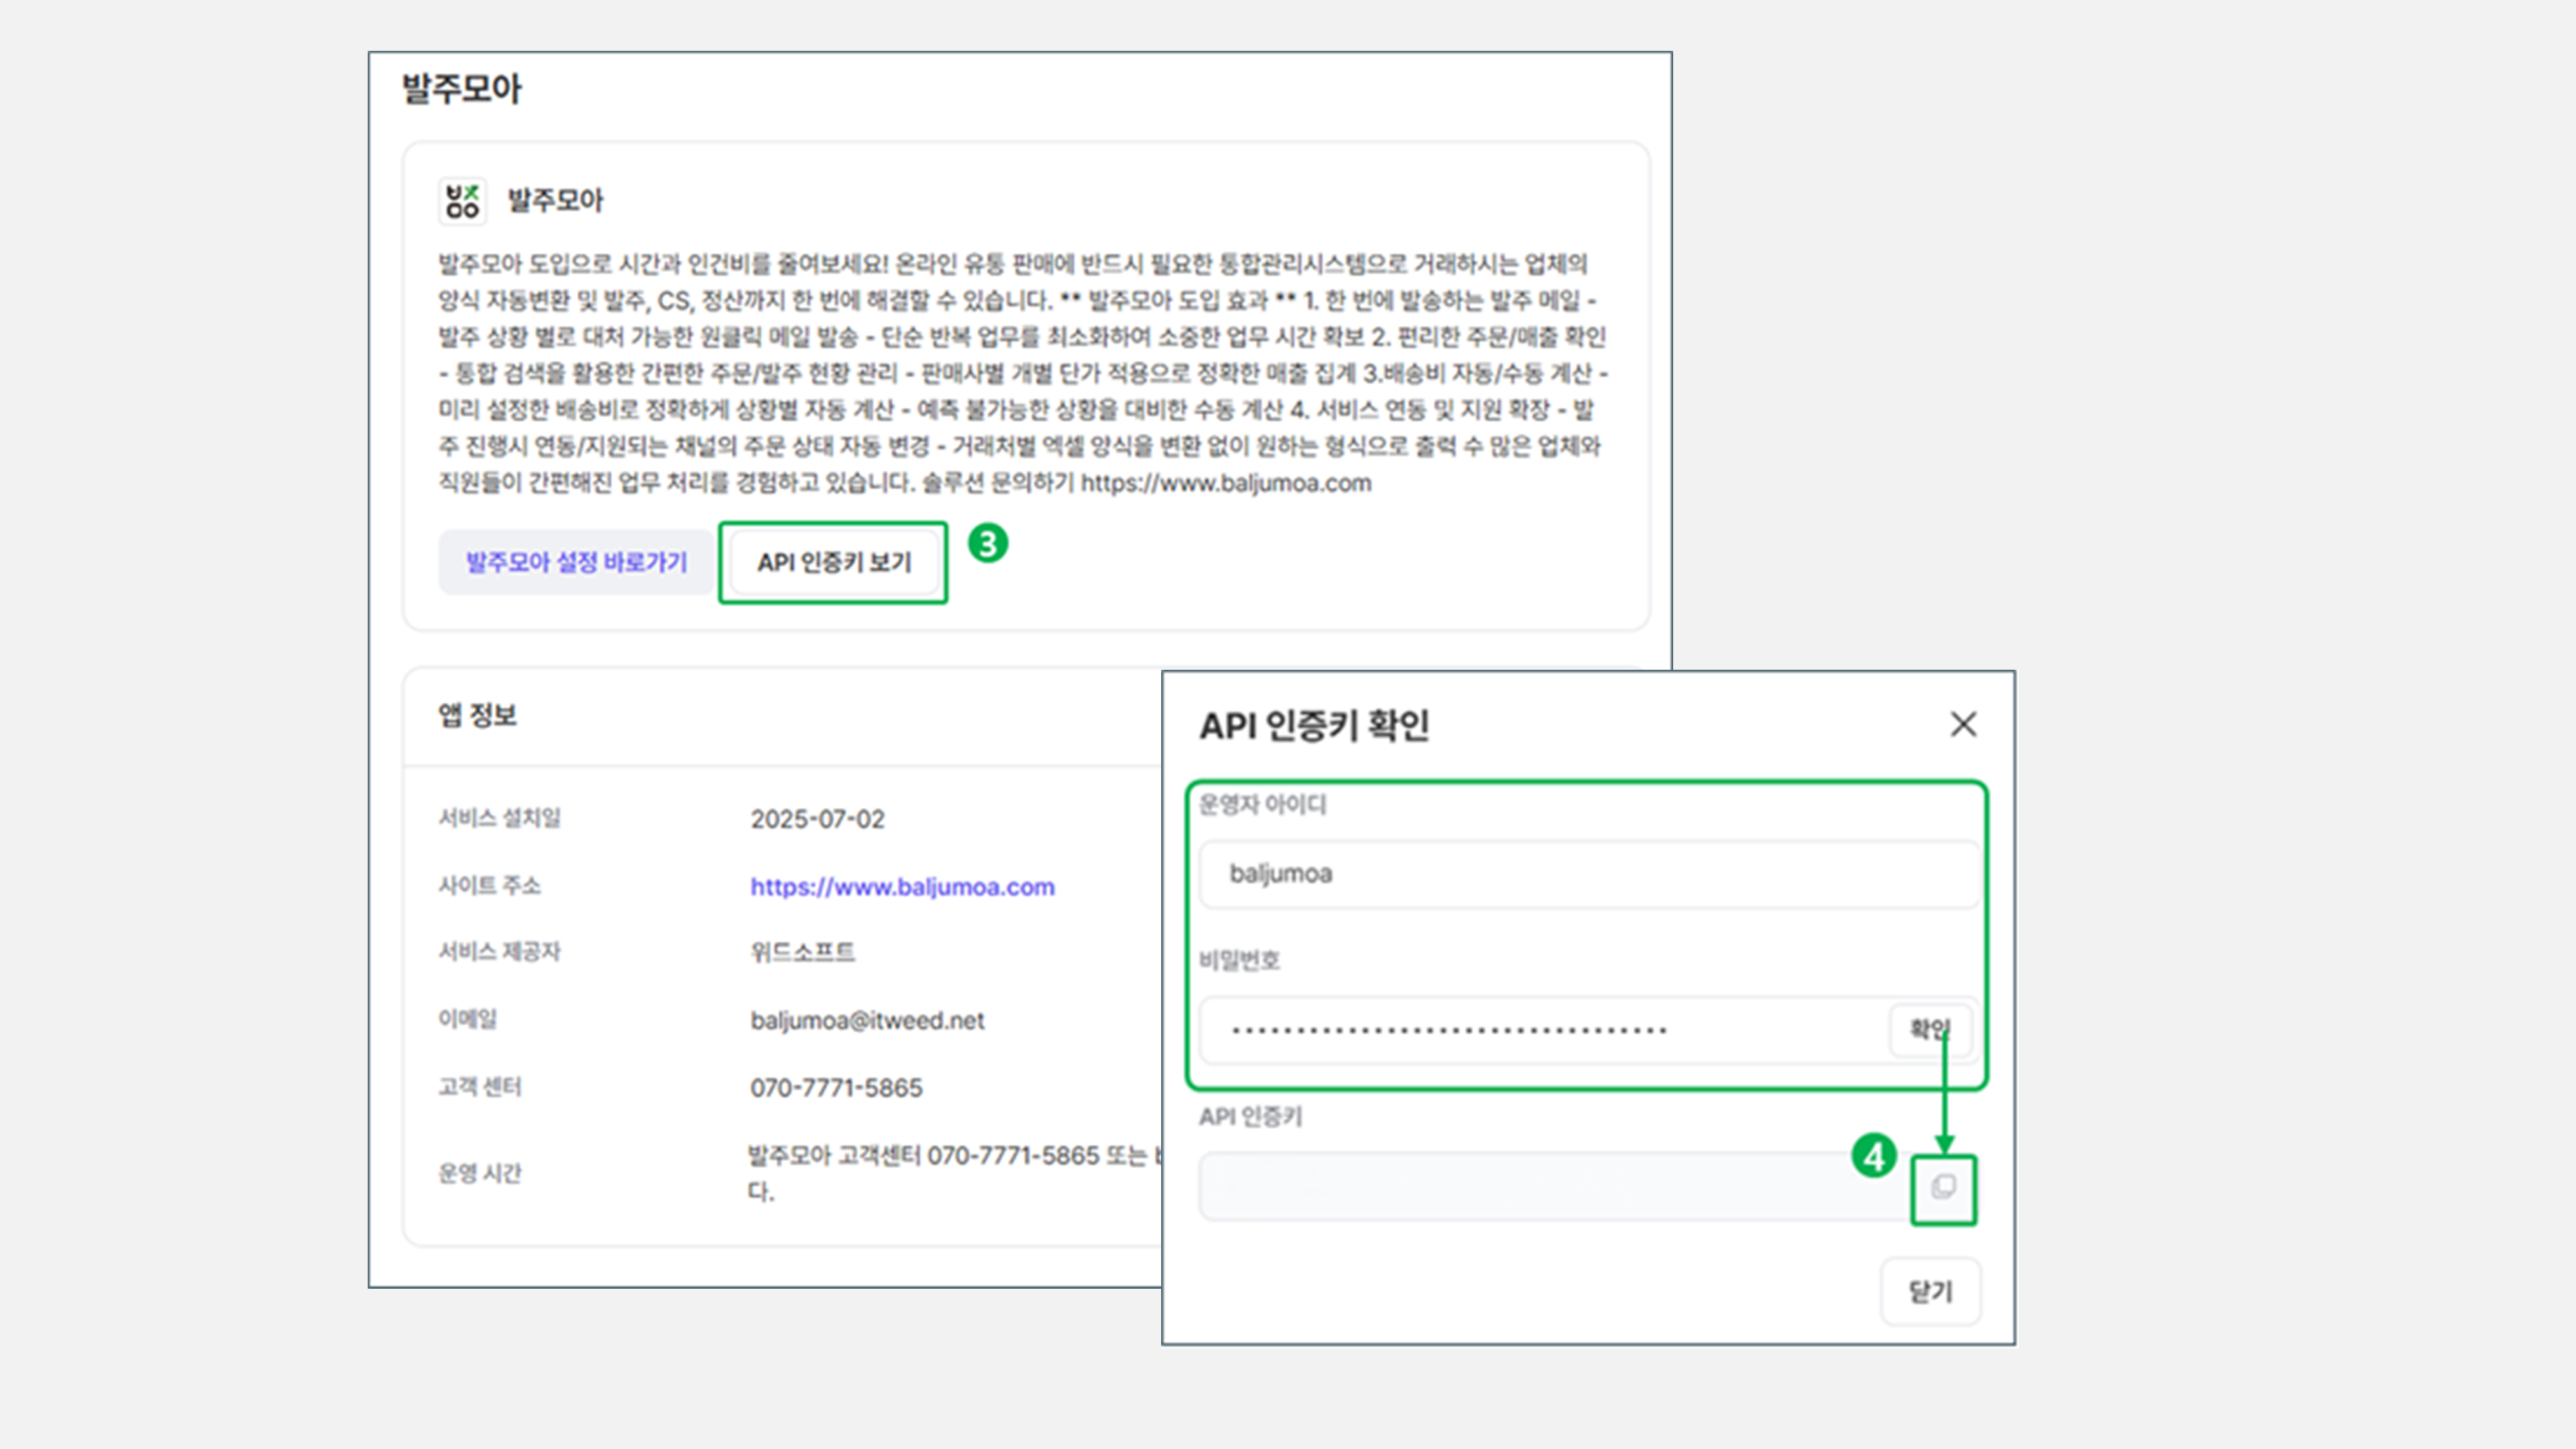Copy the API 인증키 with the copy icon
This screenshot has height=1449, width=2576.
1943,1188
